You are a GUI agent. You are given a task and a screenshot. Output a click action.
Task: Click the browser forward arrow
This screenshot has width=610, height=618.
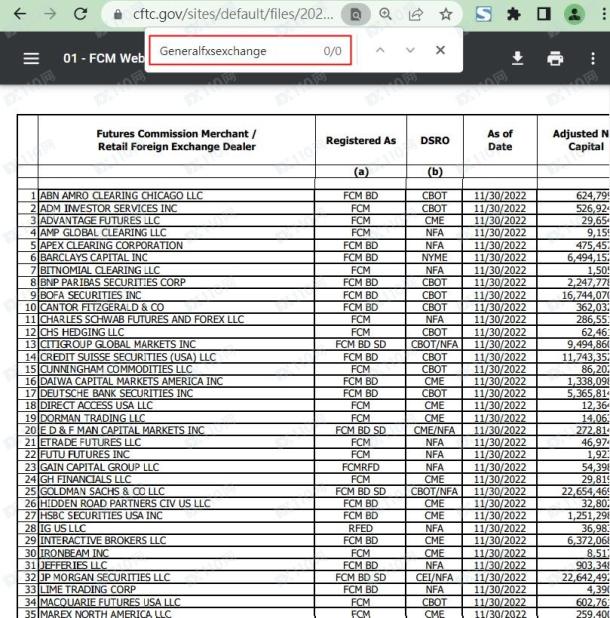click(50, 14)
